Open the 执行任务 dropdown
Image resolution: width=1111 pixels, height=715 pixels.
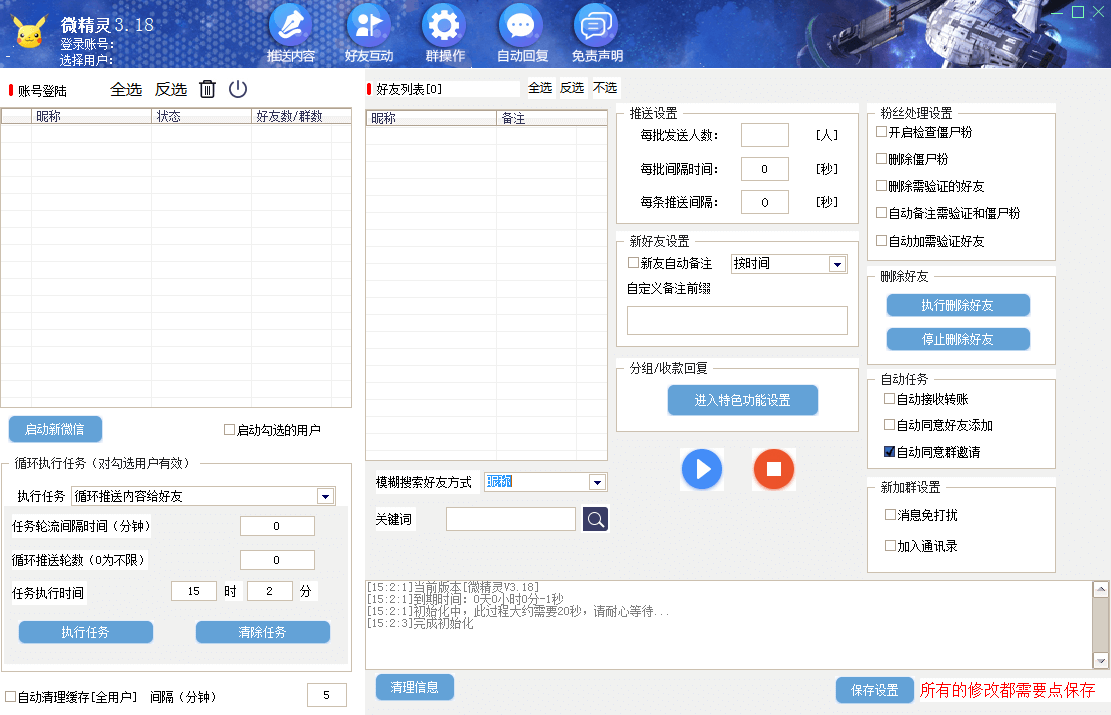click(325, 496)
